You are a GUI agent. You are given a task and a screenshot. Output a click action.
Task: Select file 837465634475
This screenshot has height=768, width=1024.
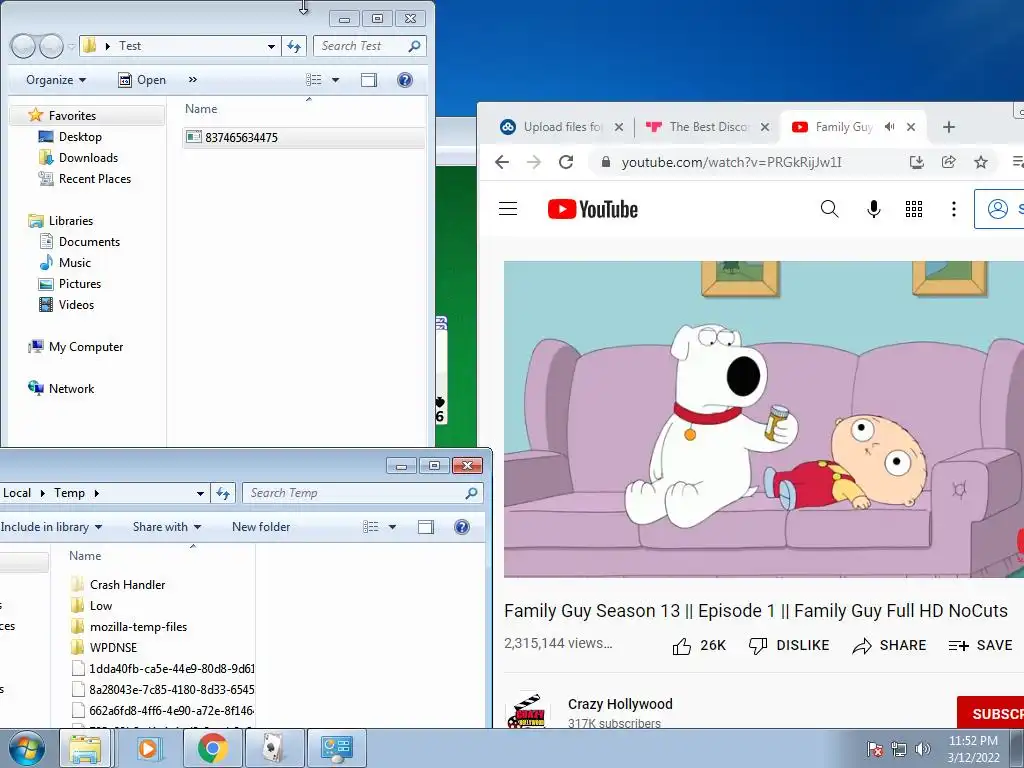pos(304,137)
